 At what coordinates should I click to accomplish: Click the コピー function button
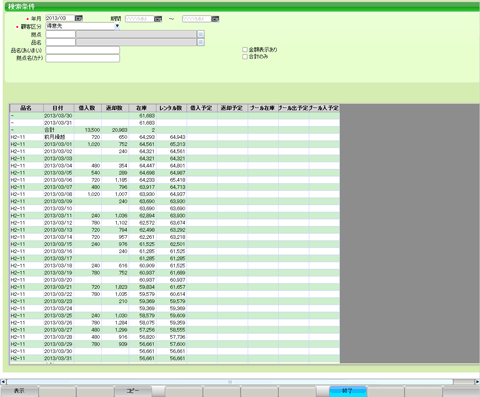133,391
